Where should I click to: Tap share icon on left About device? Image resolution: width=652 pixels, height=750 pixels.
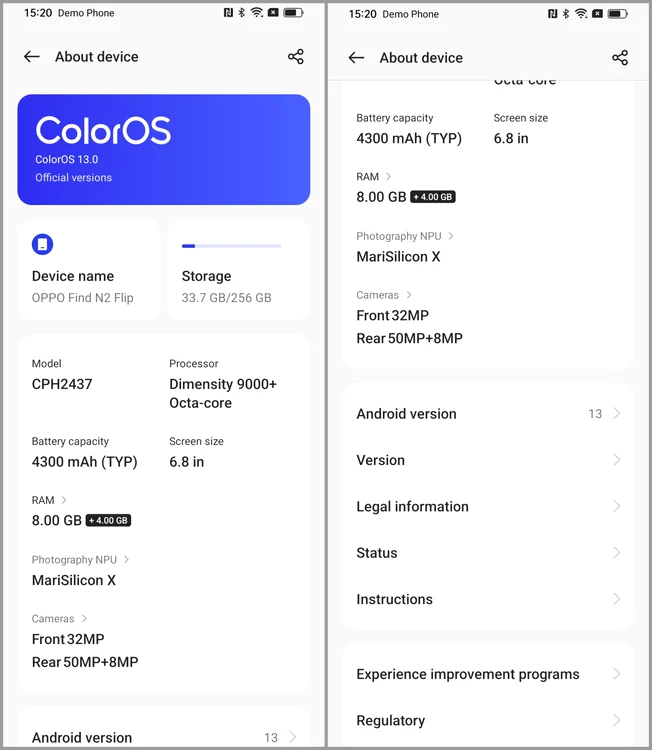[296, 56]
